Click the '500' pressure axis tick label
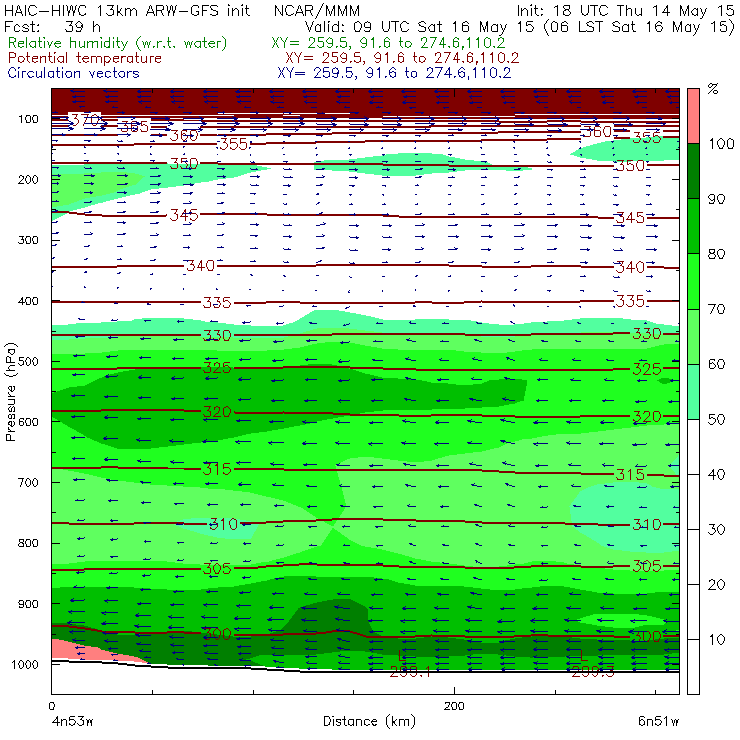 pyautogui.click(x=28, y=362)
